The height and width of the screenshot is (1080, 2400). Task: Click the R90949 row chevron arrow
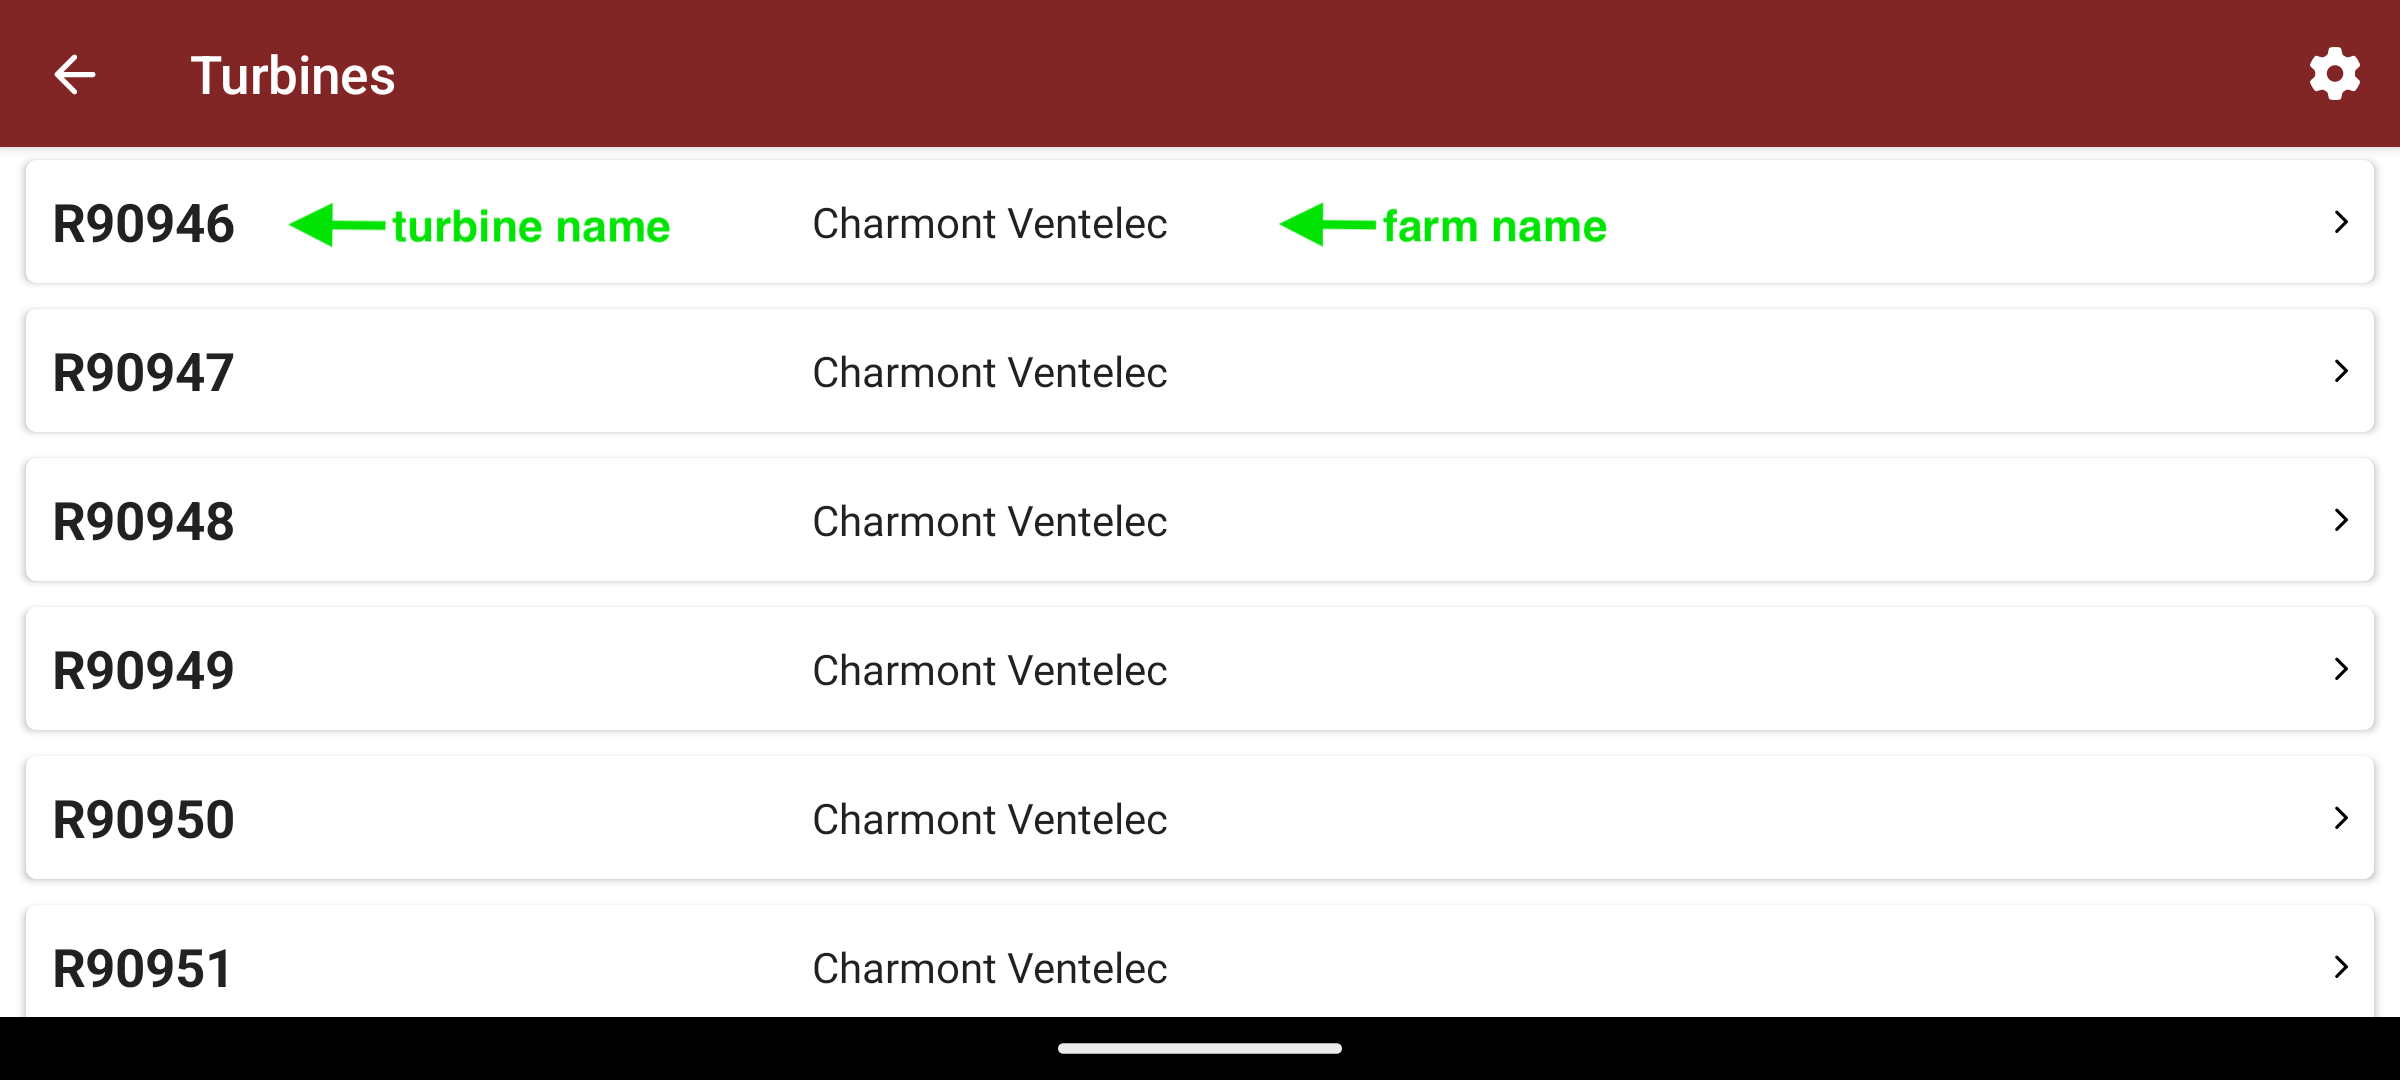point(2340,669)
